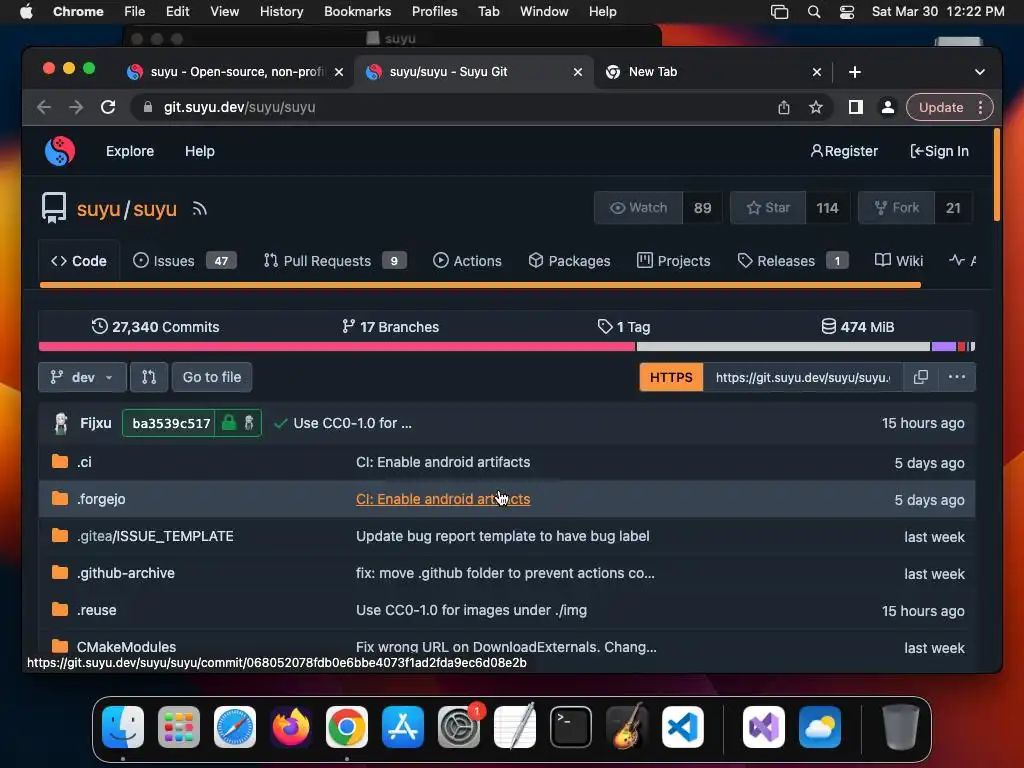This screenshot has height=768, width=1024.
Task: Open Finder from the Dock
Action: pos(123,727)
